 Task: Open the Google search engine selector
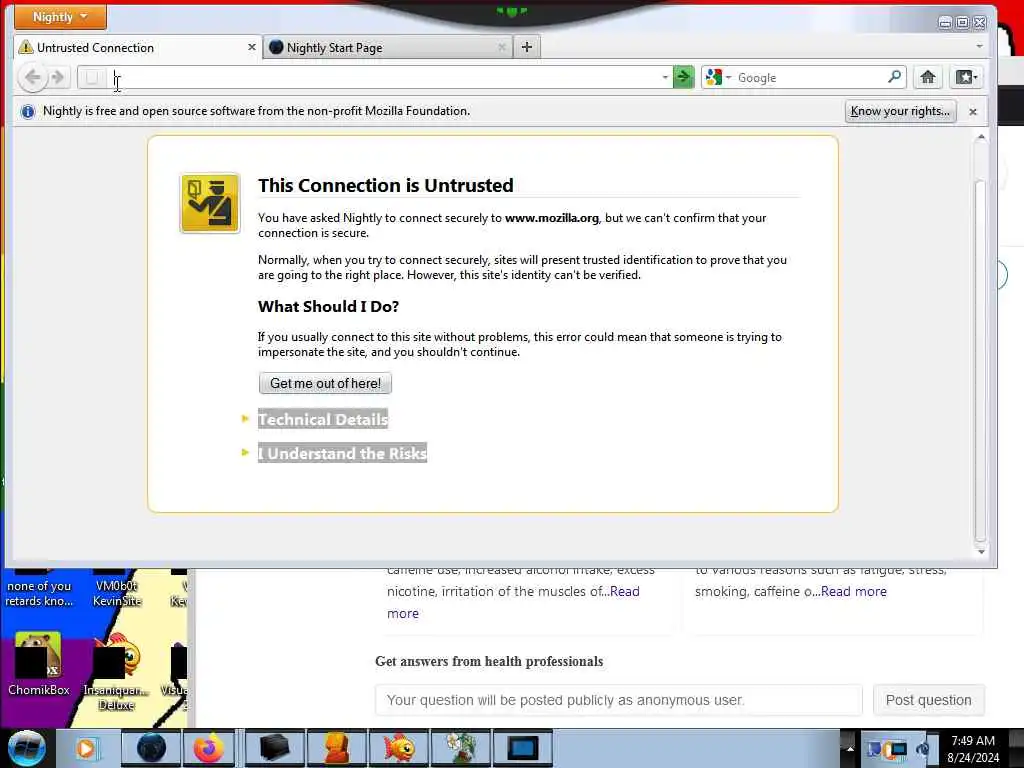[x=718, y=78]
